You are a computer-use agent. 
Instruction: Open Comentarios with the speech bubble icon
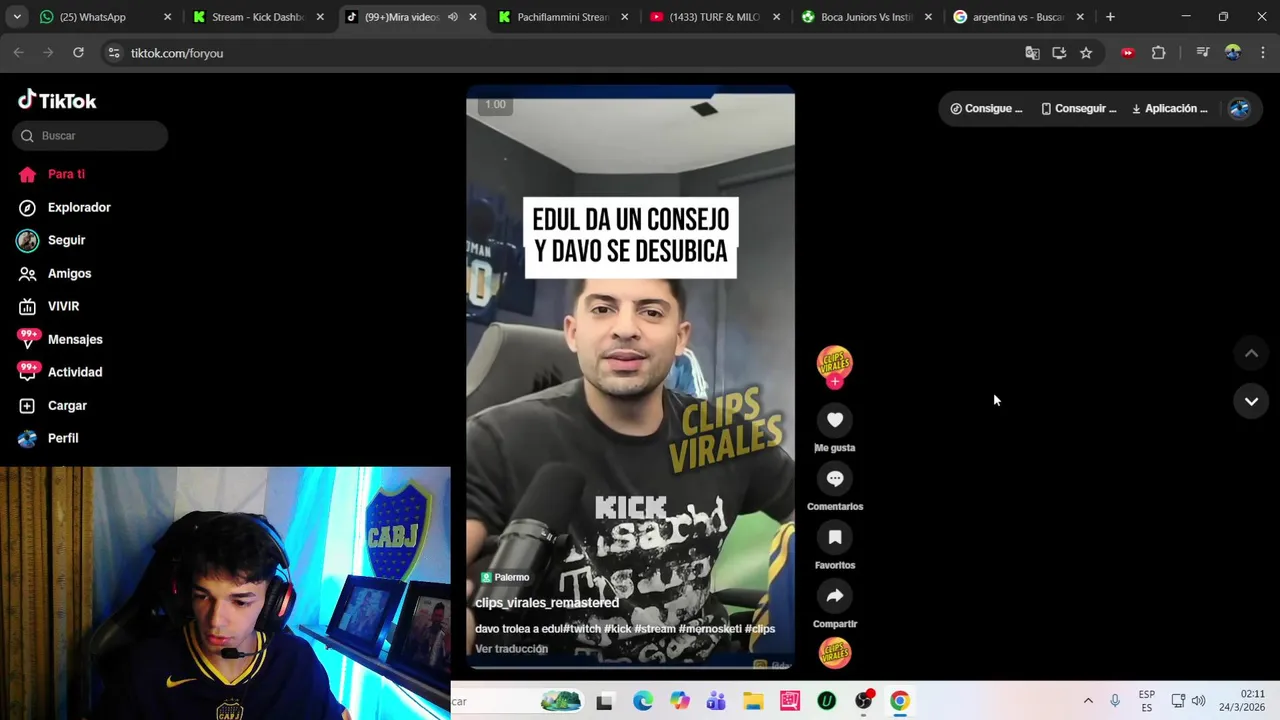[x=835, y=479]
